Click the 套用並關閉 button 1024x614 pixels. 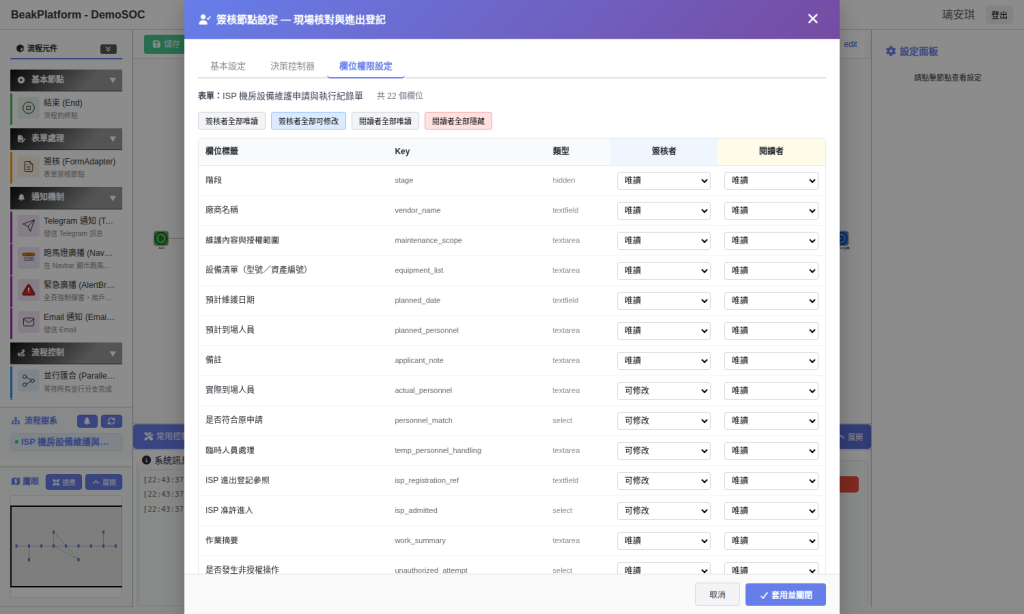click(x=786, y=594)
